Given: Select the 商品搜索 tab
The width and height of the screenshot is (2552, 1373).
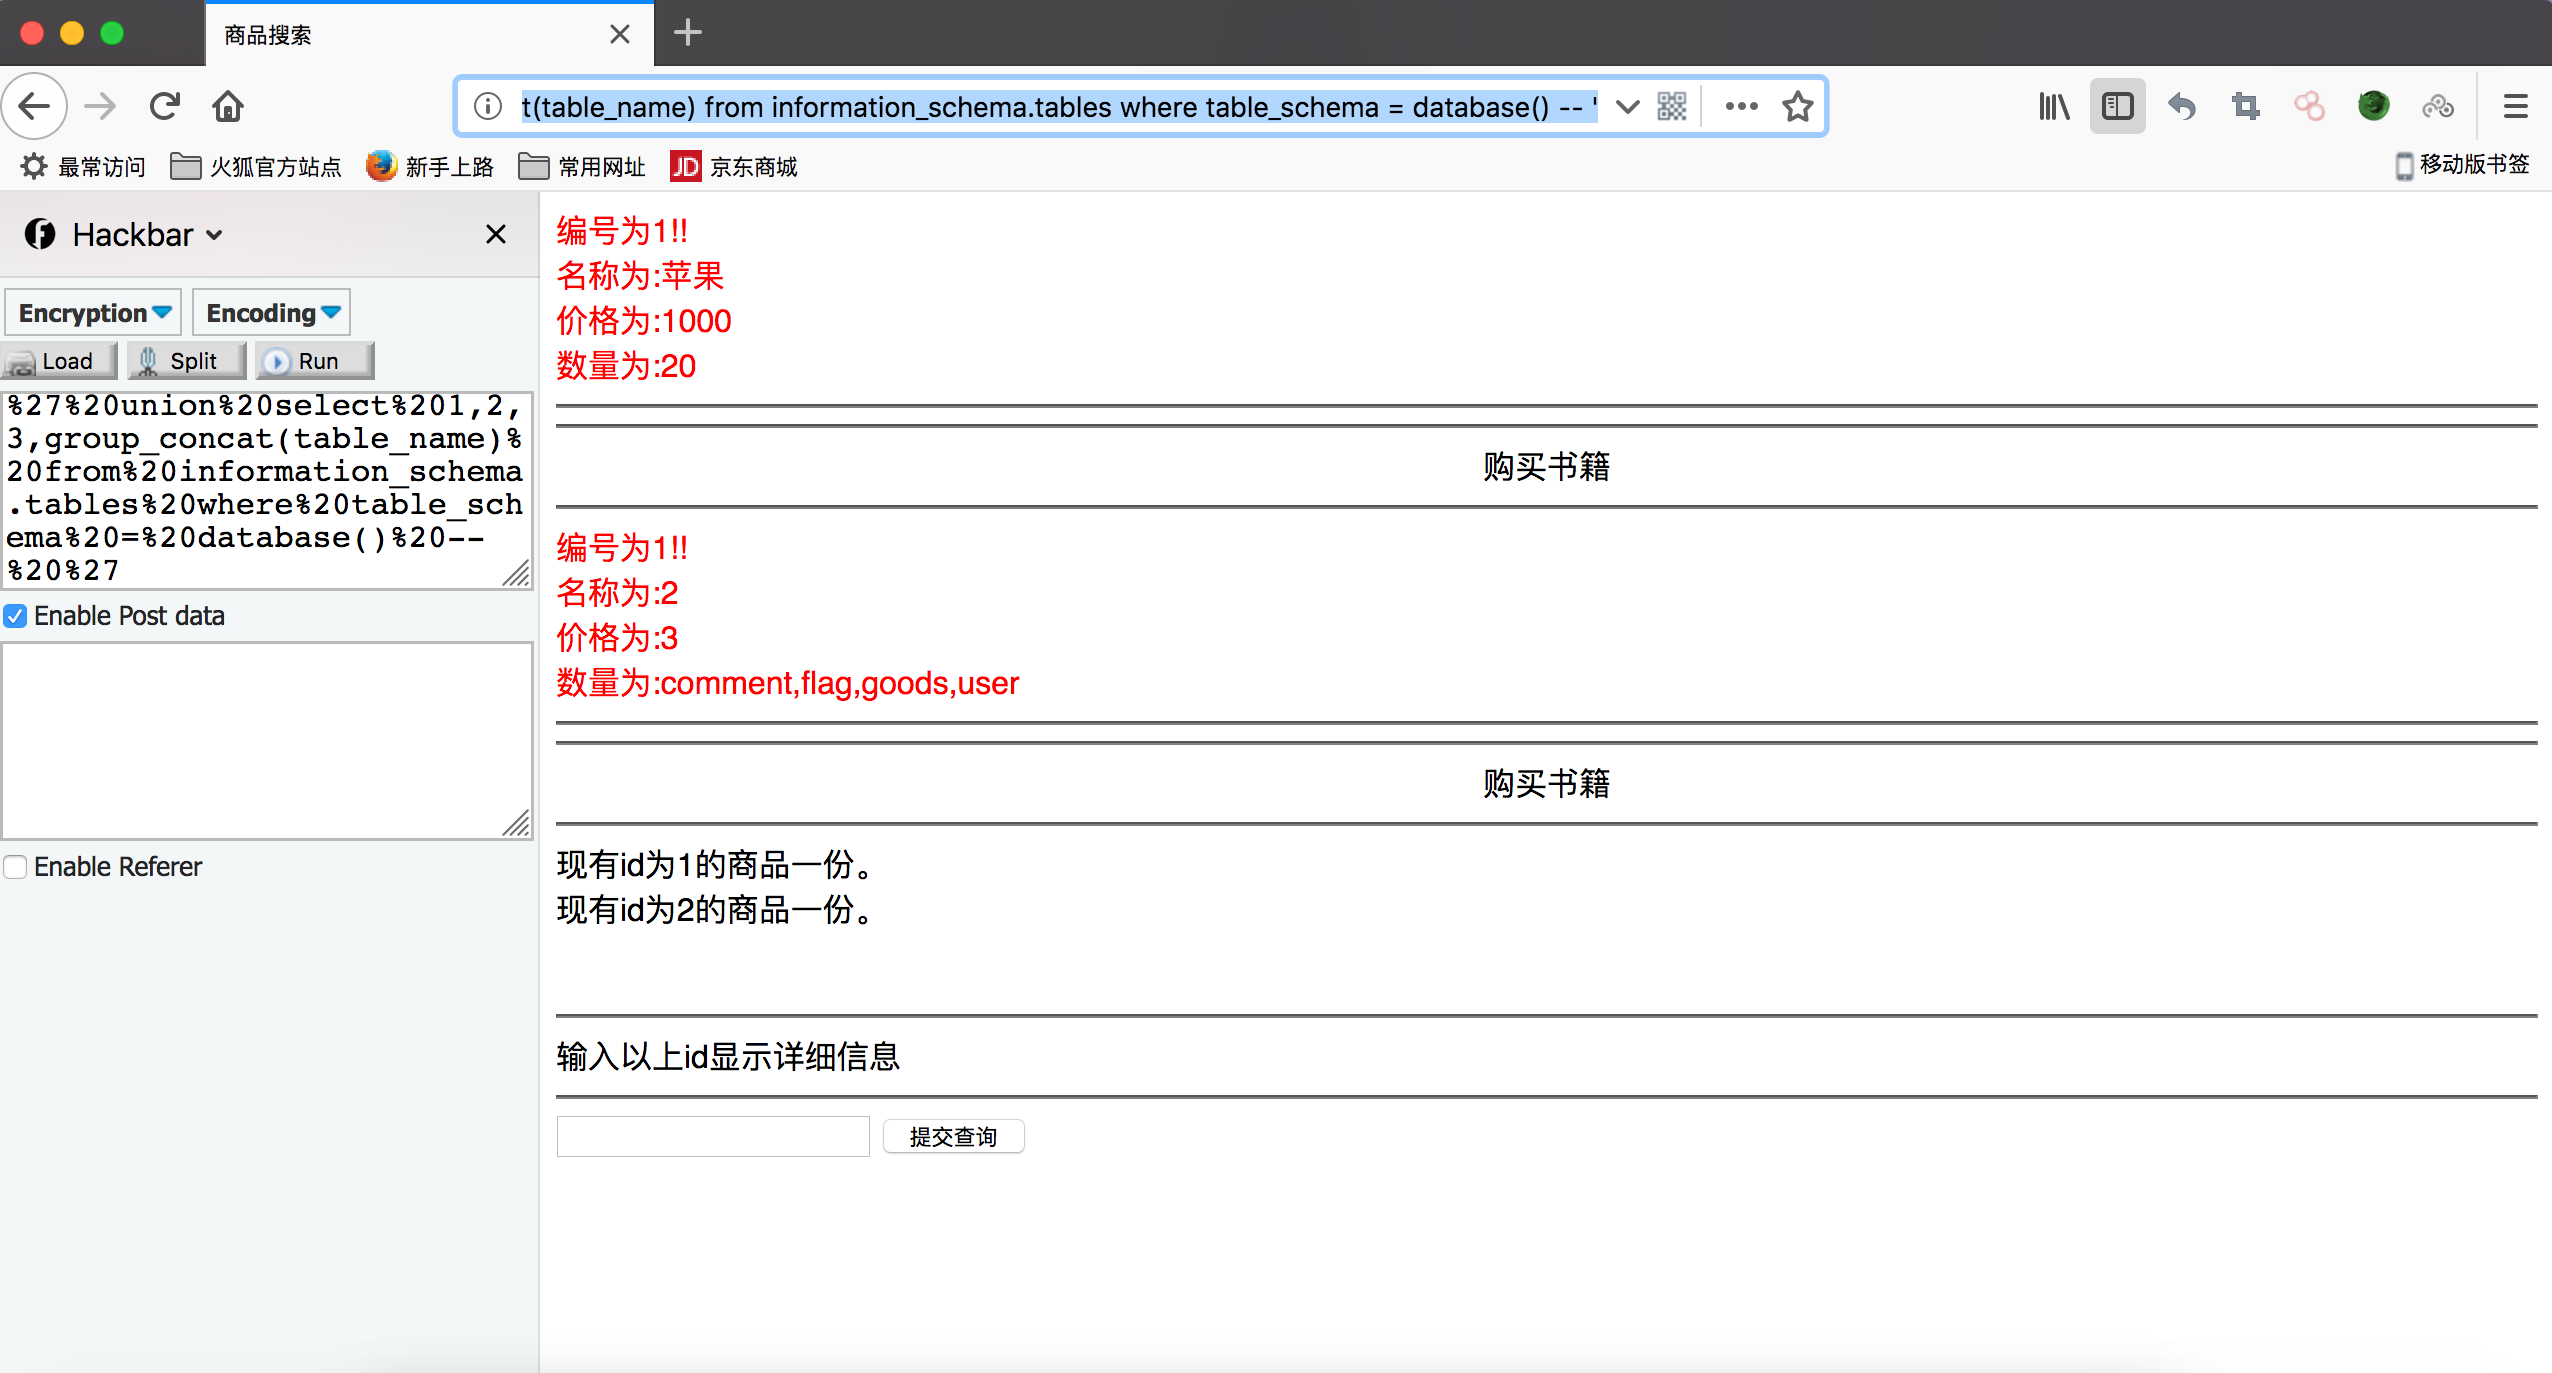Looking at the screenshot, I should pos(430,35).
